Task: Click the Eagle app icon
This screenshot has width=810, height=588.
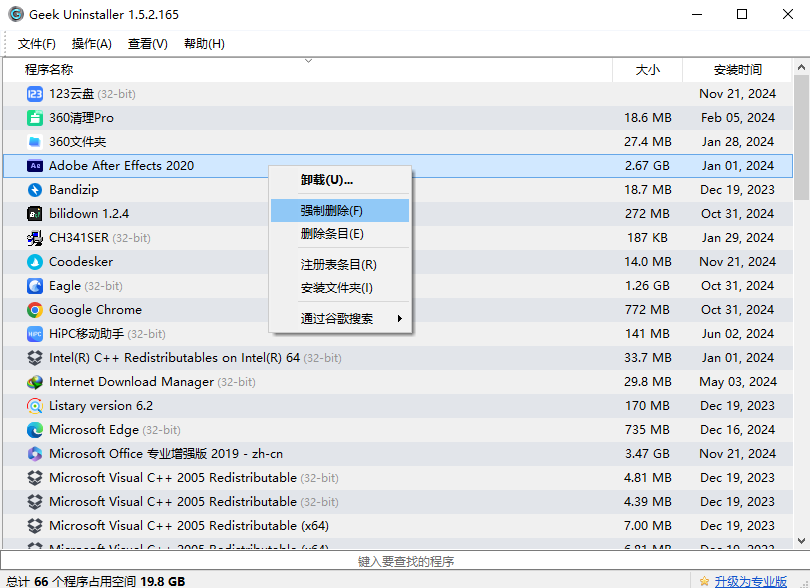Action: [35, 286]
